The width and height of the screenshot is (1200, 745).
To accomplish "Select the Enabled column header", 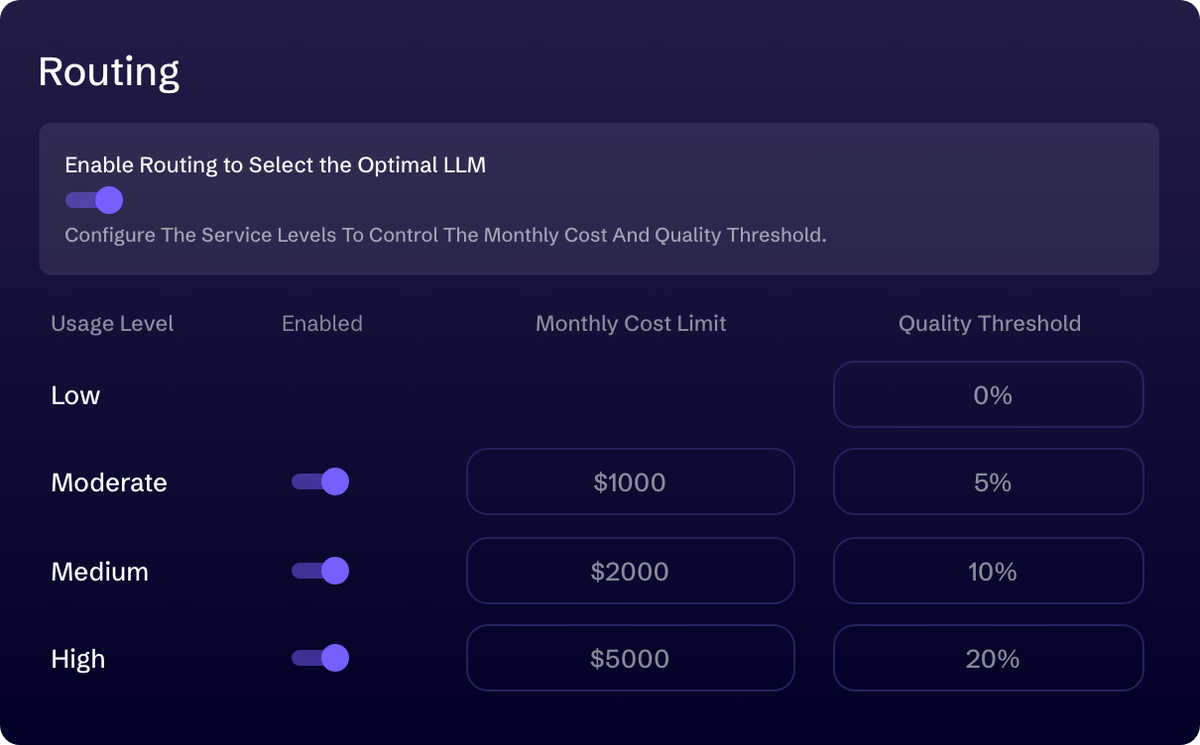I will click(x=322, y=324).
